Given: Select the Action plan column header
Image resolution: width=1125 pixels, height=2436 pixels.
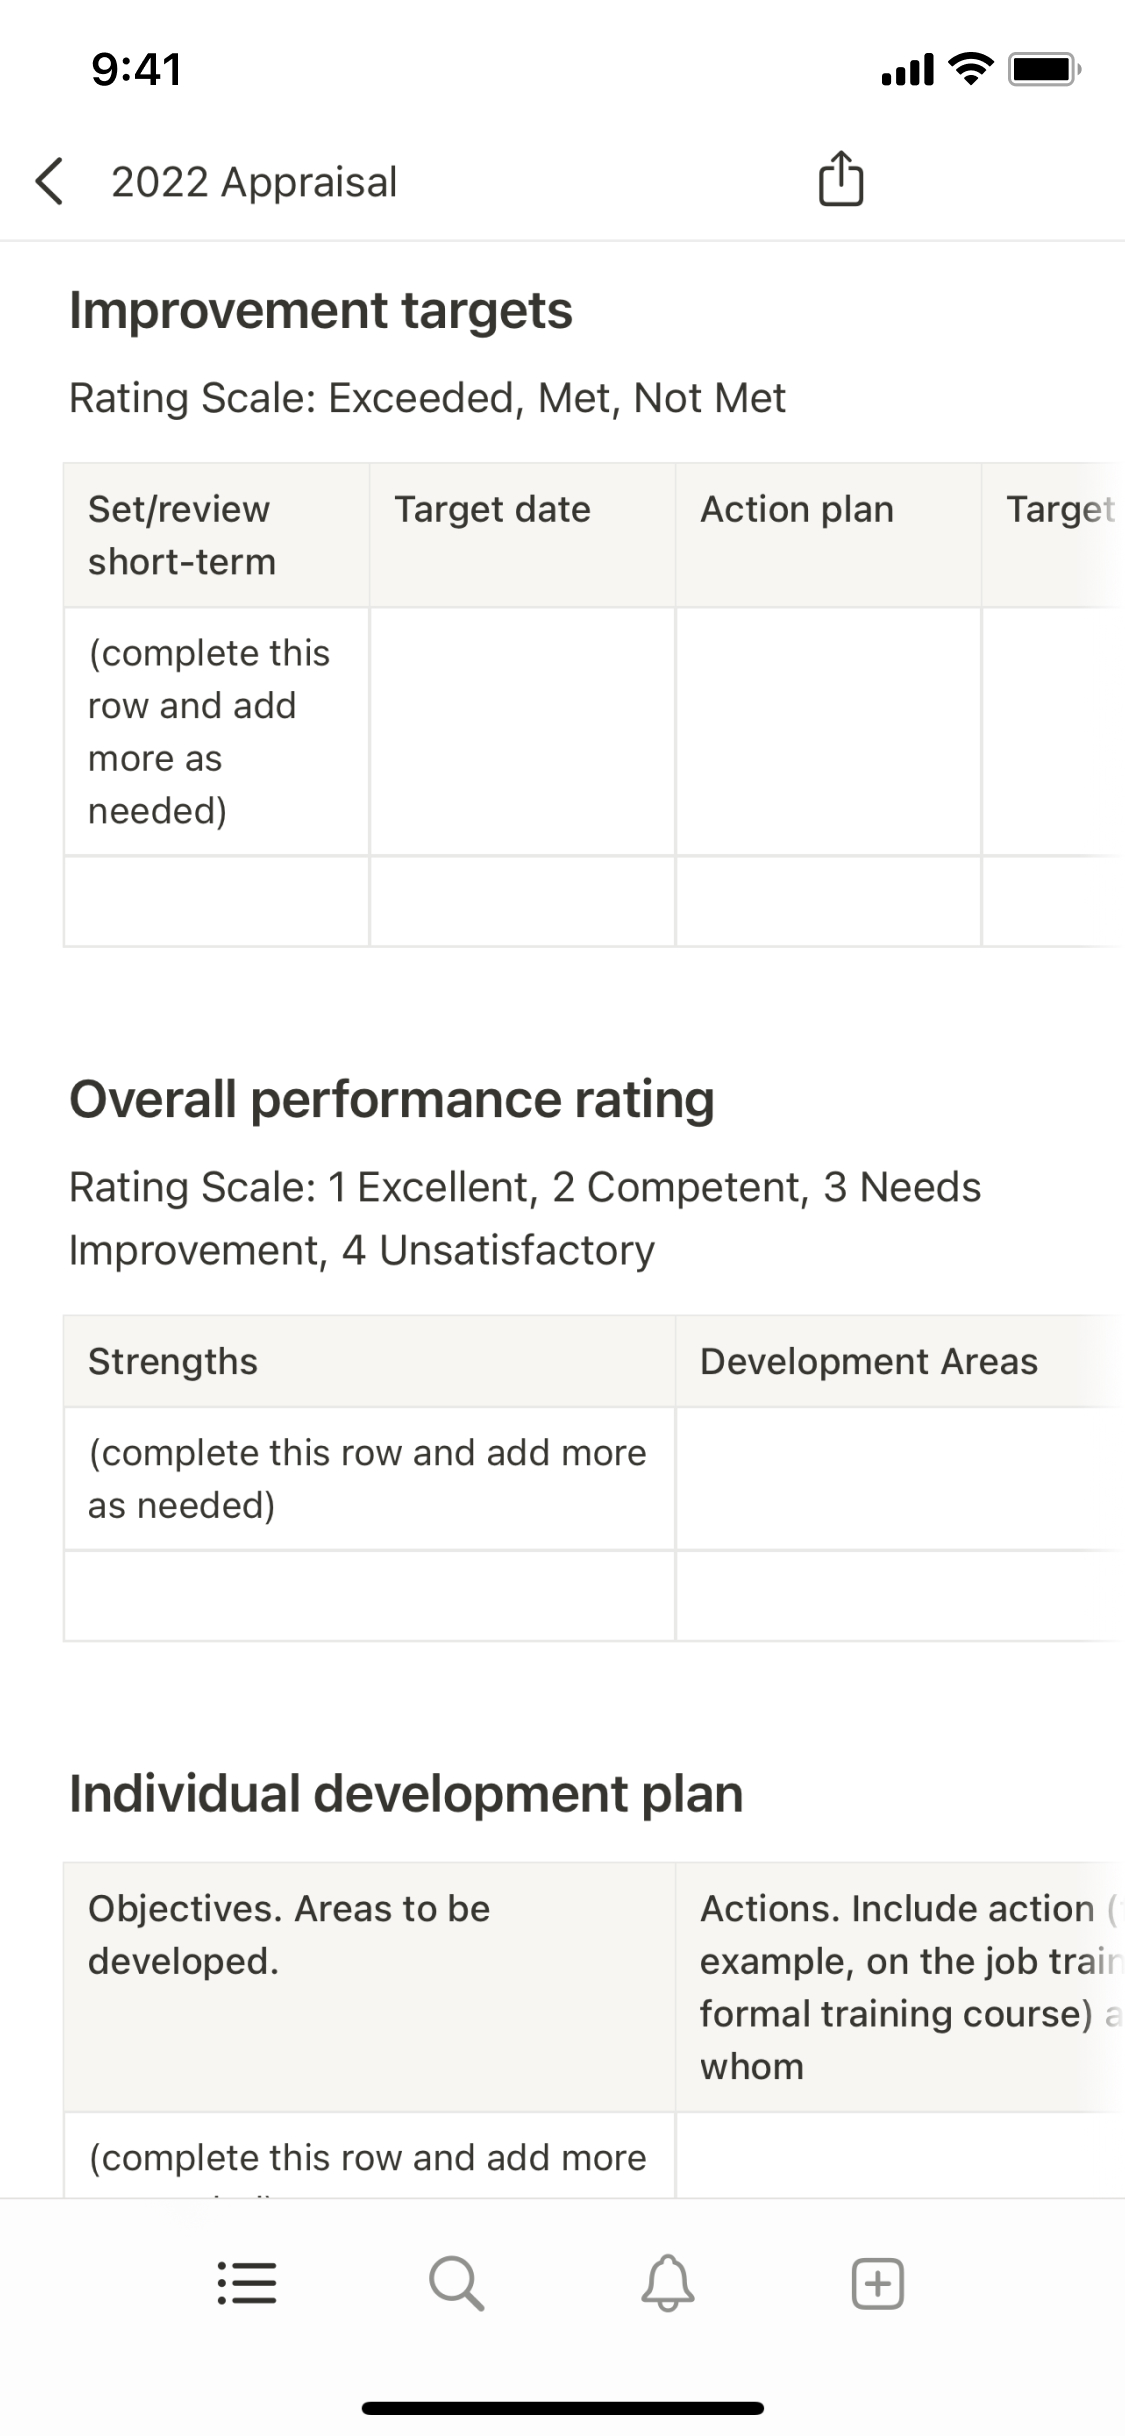Looking at the screenshot, I should coord(797,510).
